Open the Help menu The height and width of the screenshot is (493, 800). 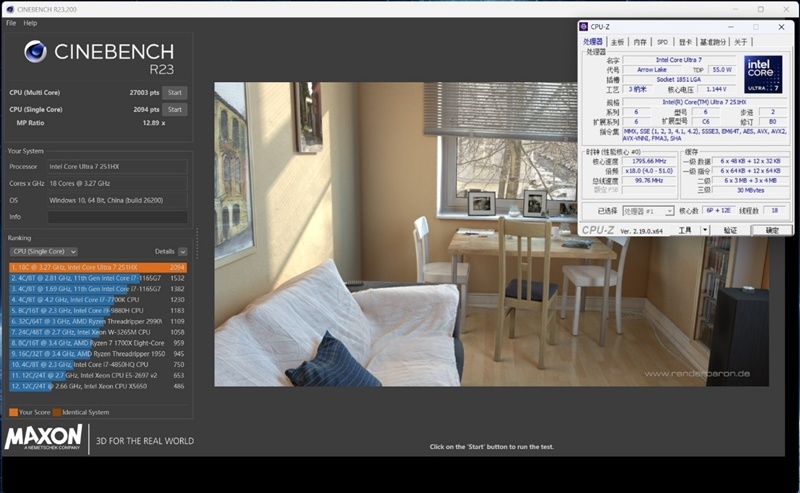pyautogui.click(x=30, y=23)
